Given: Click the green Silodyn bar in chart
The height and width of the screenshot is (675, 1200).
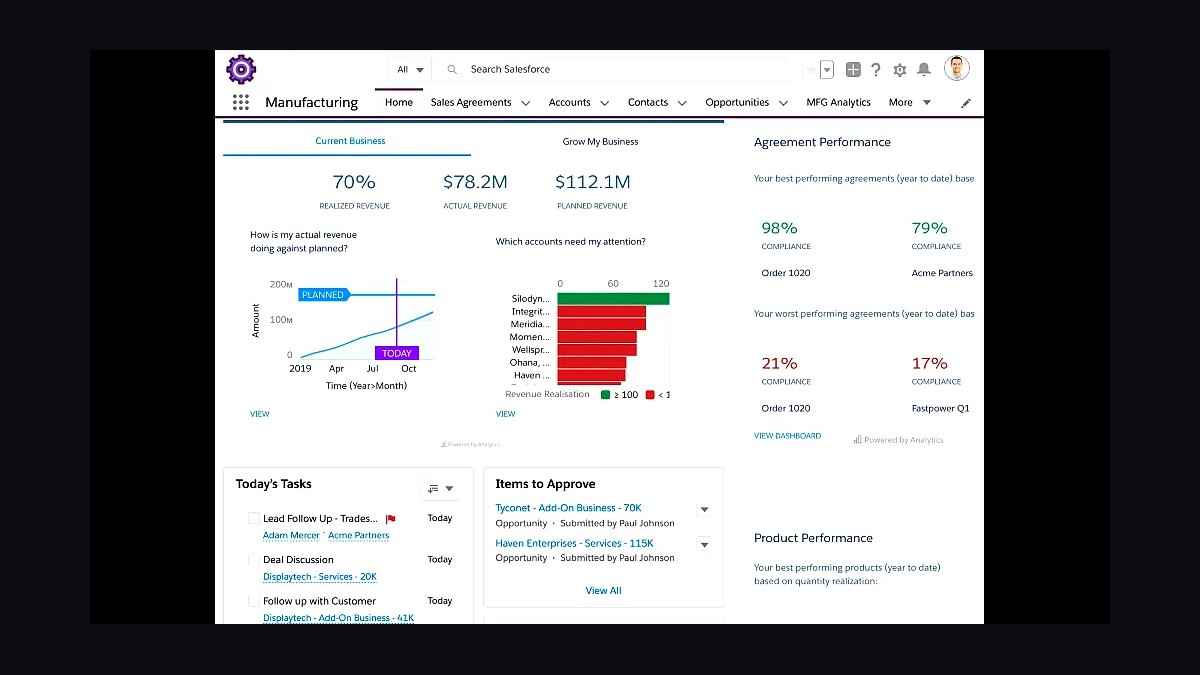Looking at the screenshot, I should [x=613, y=299].
